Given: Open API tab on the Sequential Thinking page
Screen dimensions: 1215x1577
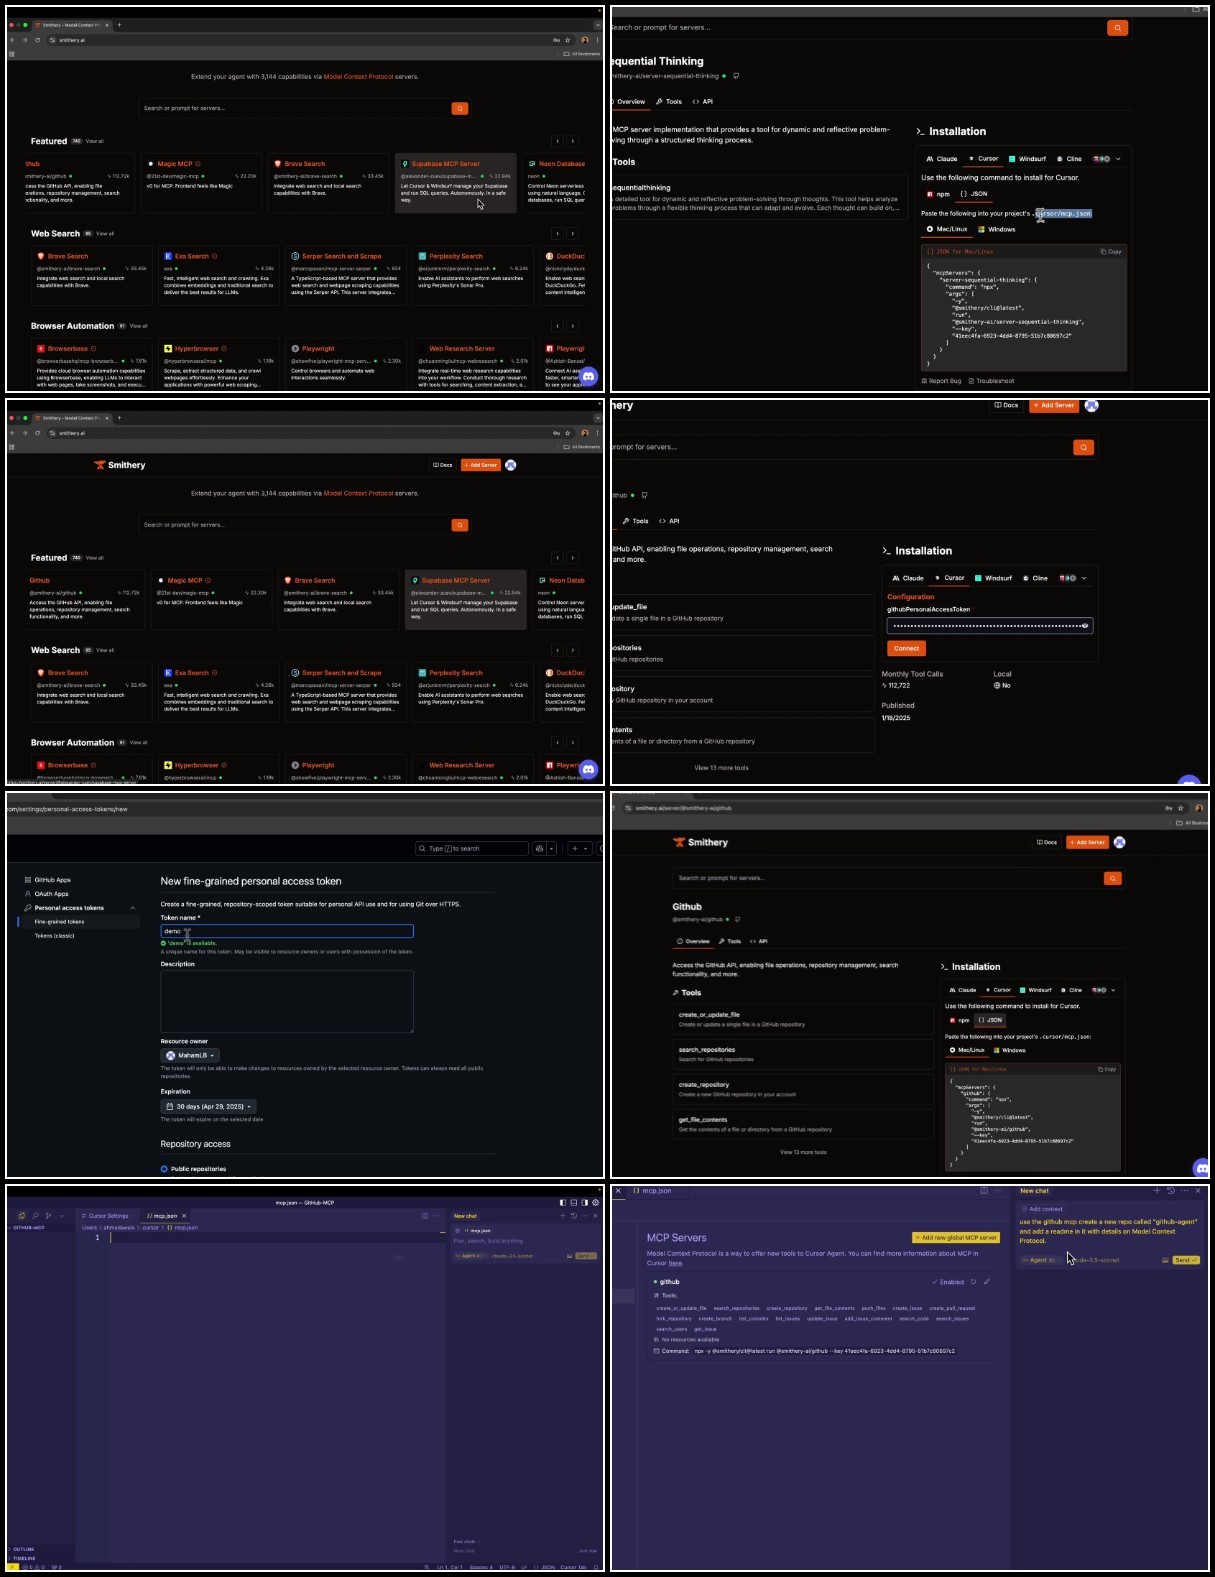Looking at the screenshot, I should pos(703,102).
